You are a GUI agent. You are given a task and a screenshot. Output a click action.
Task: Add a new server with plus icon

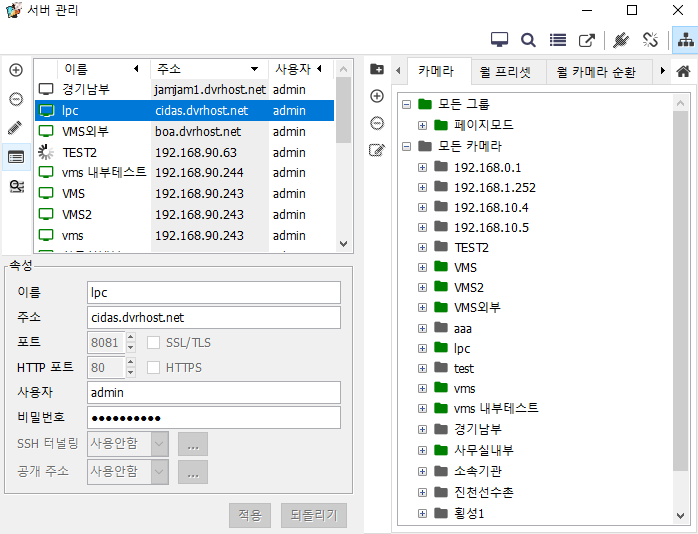point(16,70)
